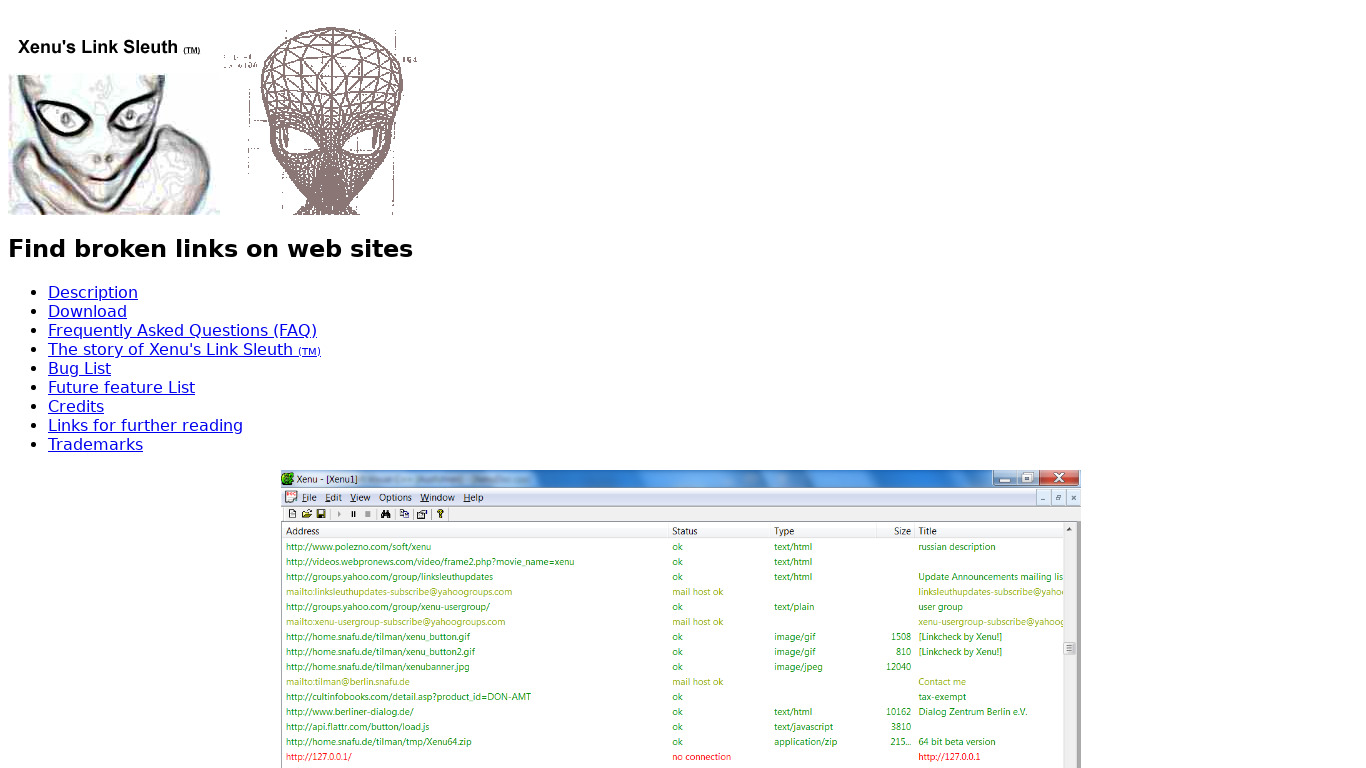1366x768 pixels.
Task: Select row videos.webpronews.com frame2.php URL
Action: pos(430,562)
